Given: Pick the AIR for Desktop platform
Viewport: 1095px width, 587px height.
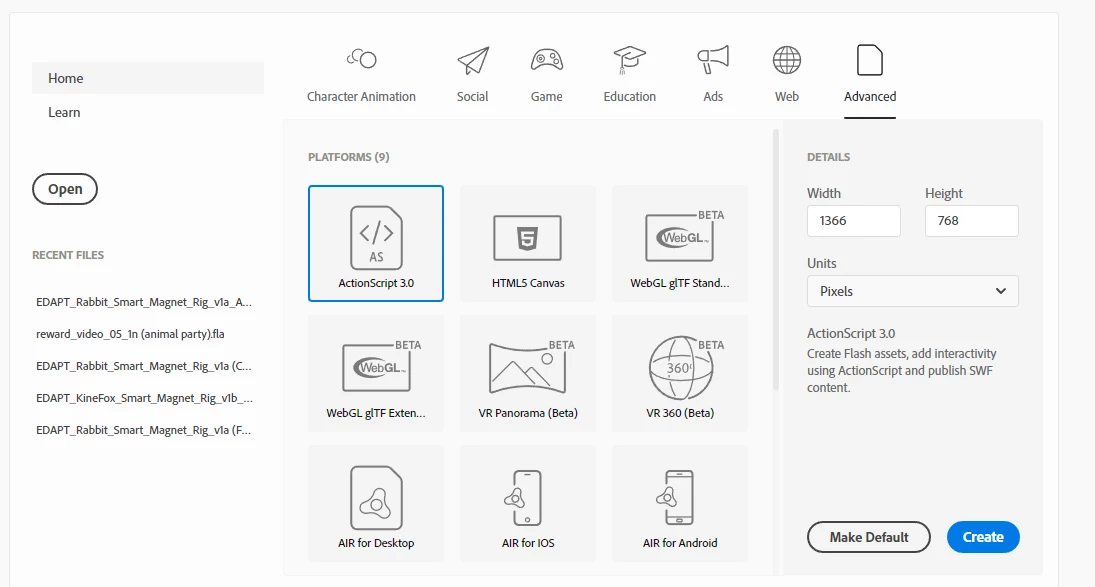Looking at the screenshot, I should [x=376, y=503].
